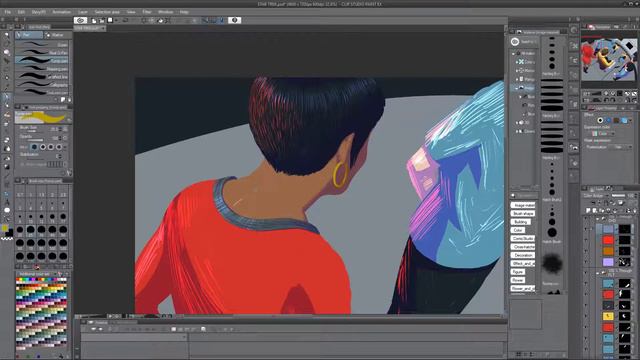The image size is (640, 360).
Task: Toggle visibility of the orange layer
Action: pos(586,251)
